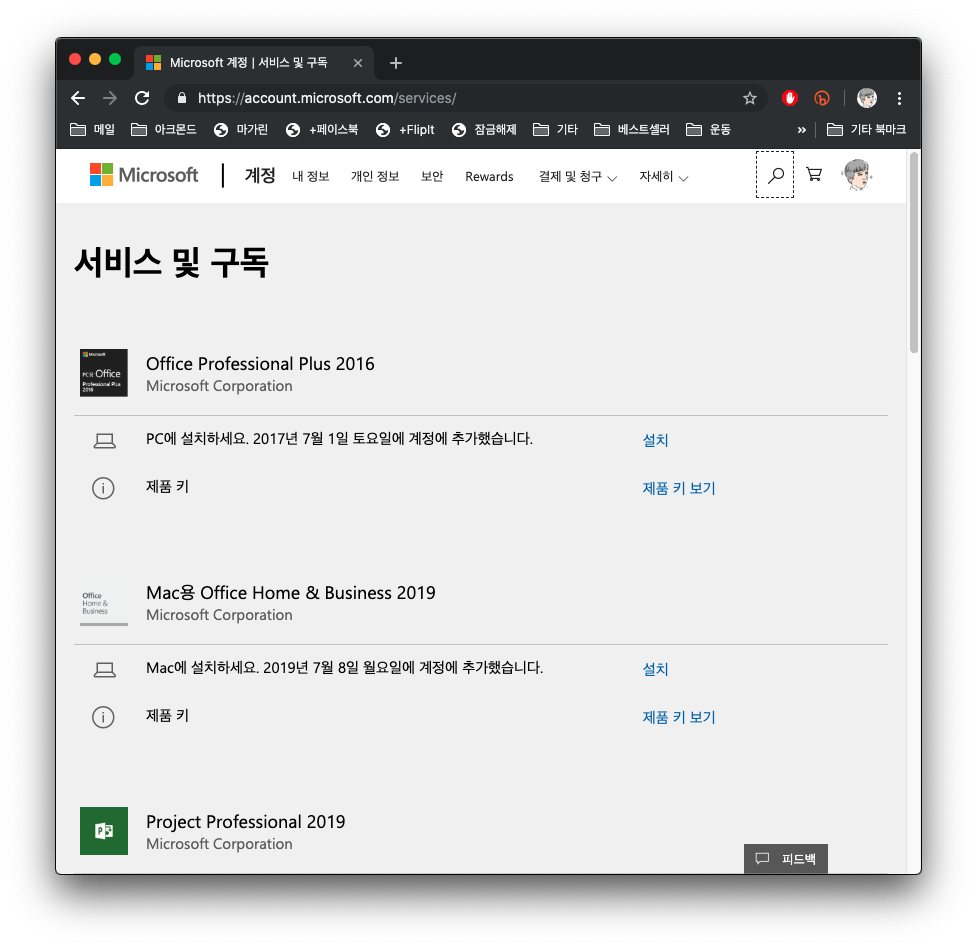
Task: Open Rewards menu item
Action: point(489,176)
